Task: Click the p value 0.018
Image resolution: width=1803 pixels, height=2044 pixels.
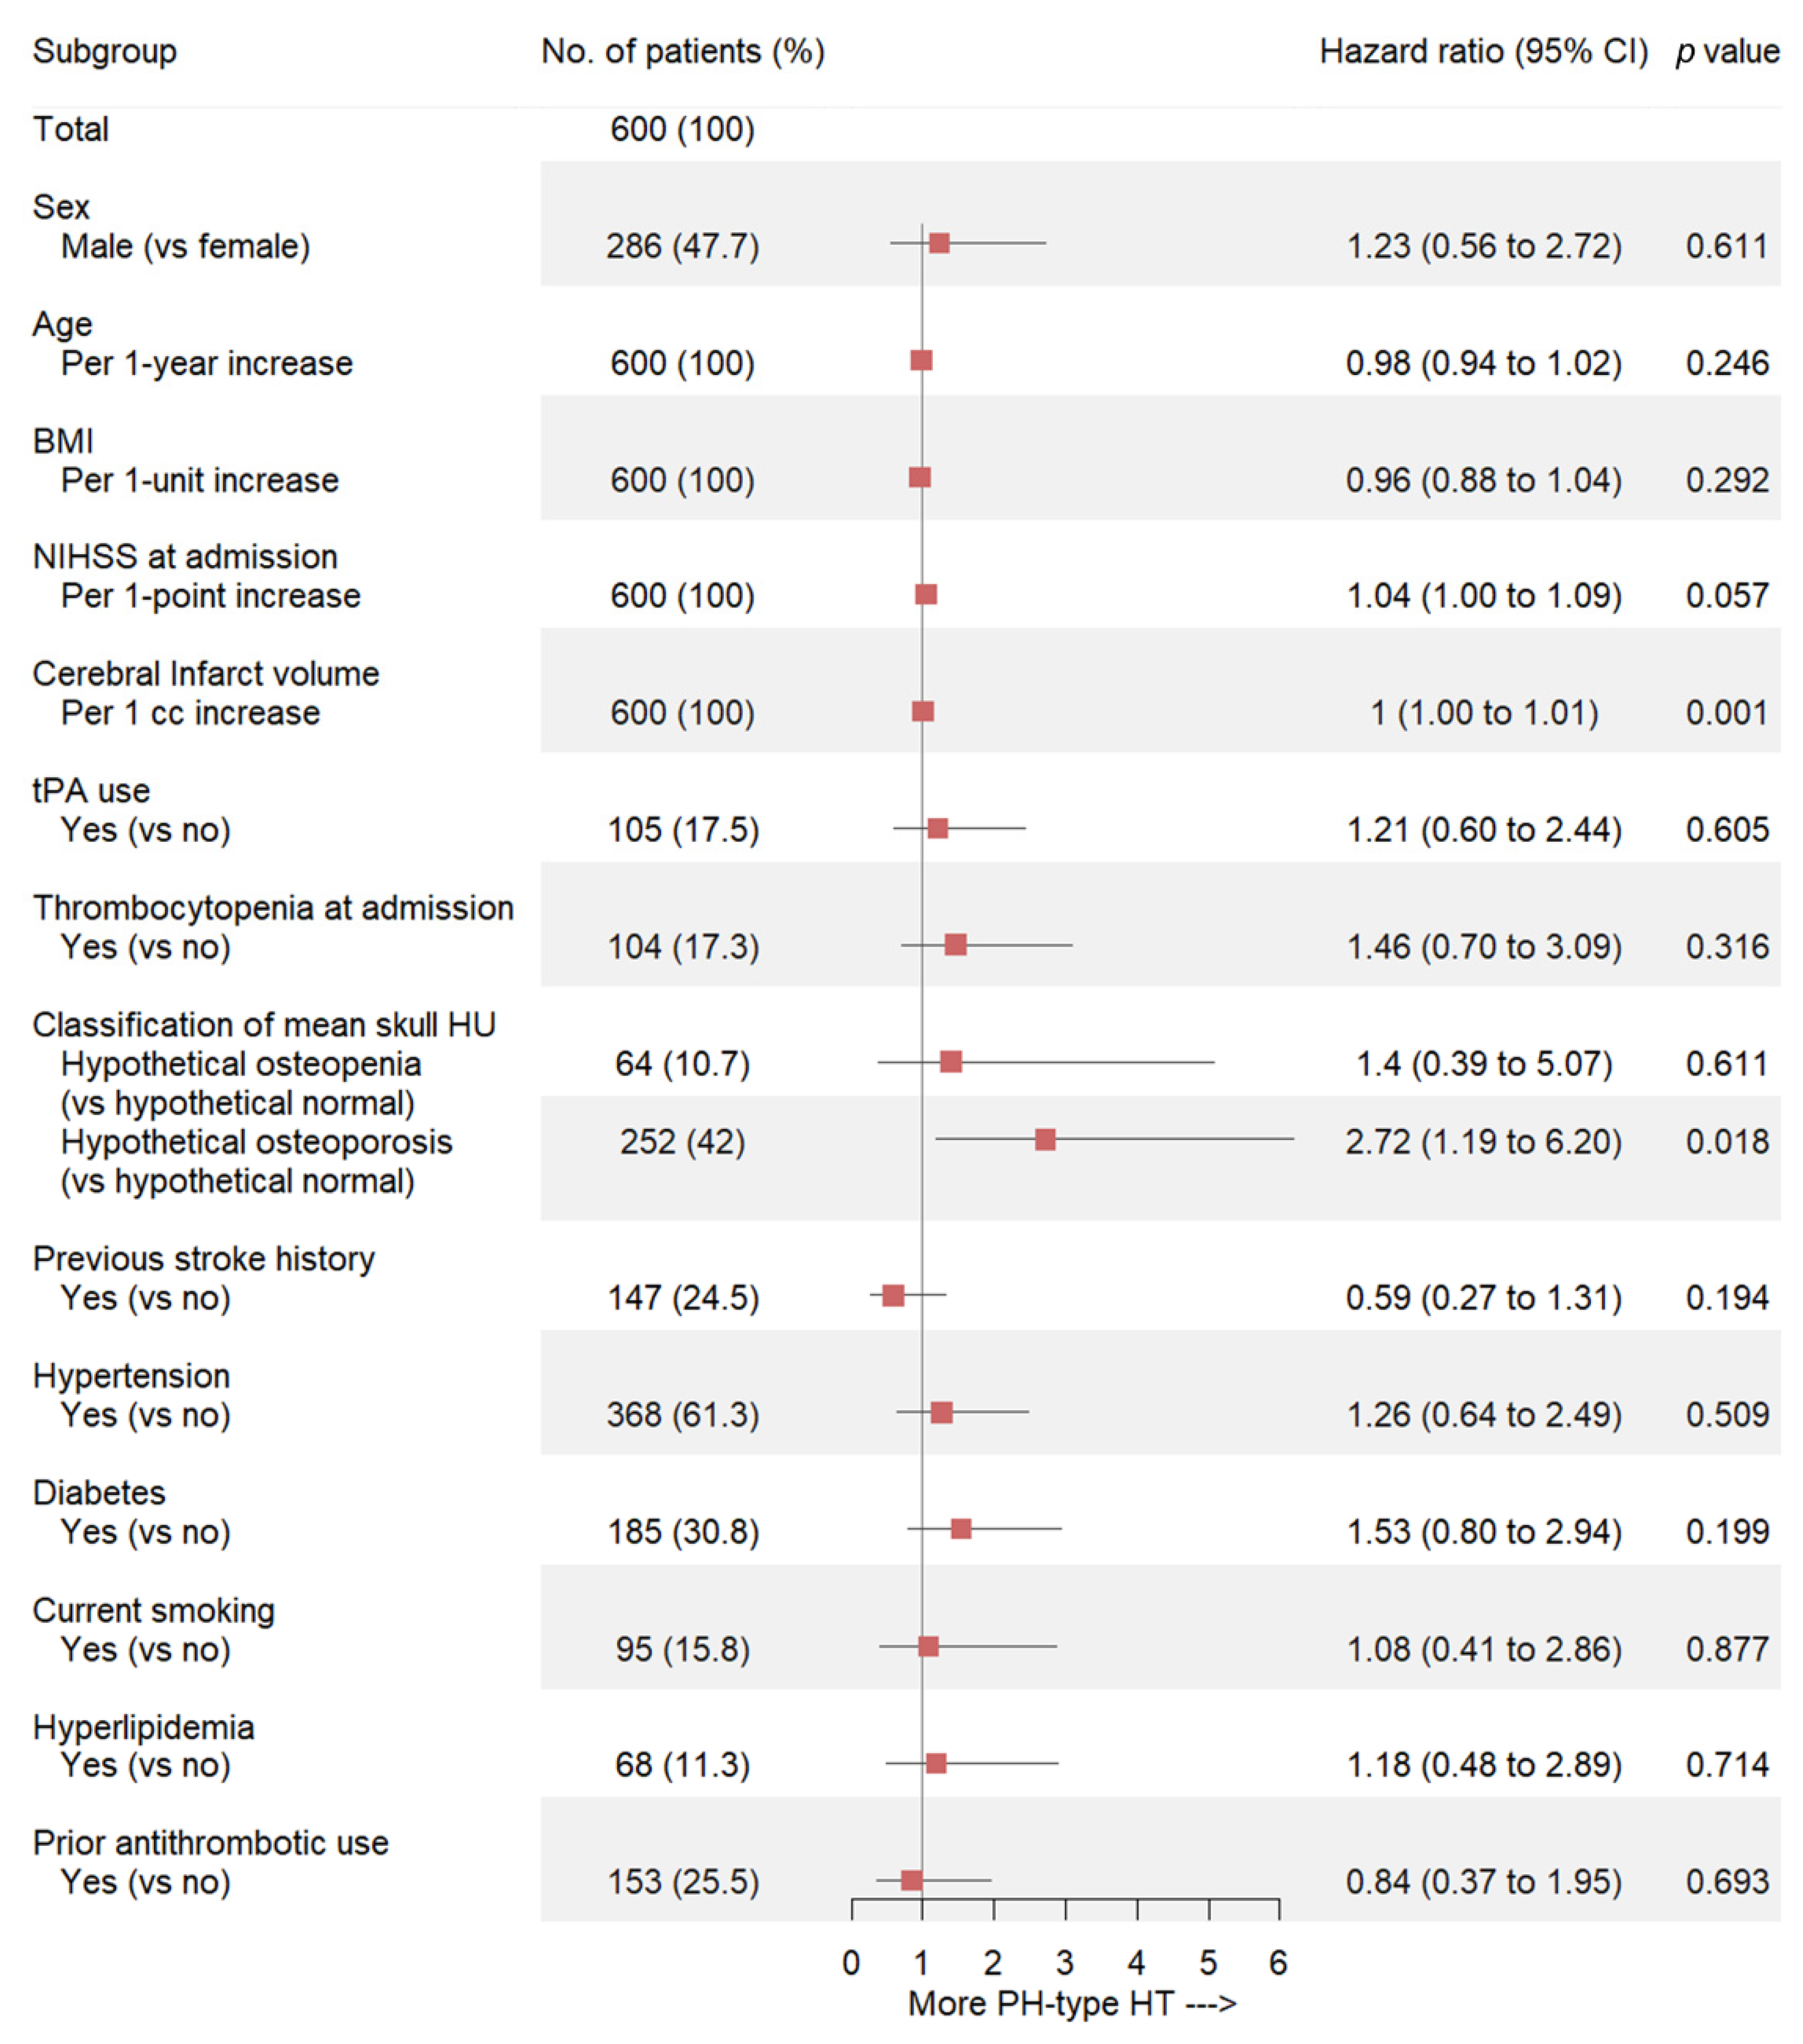Action: [x=1727, y=1141]
